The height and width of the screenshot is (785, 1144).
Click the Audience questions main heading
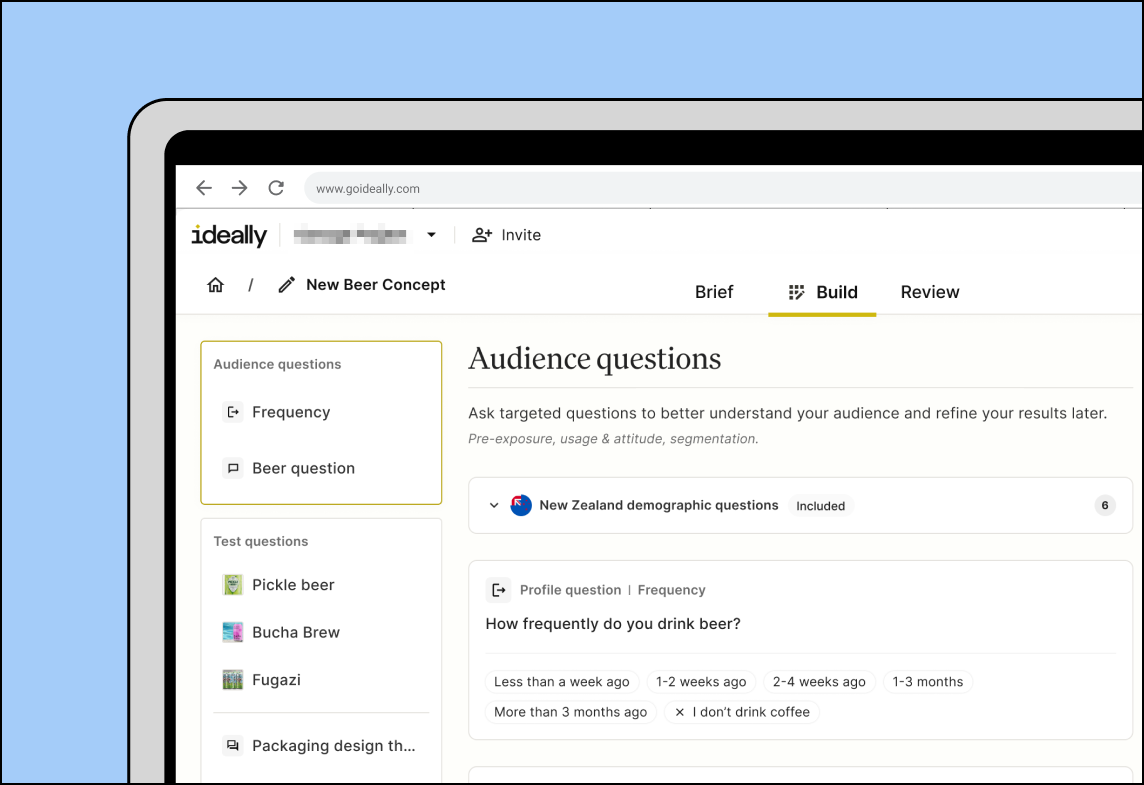click(595, 359)
